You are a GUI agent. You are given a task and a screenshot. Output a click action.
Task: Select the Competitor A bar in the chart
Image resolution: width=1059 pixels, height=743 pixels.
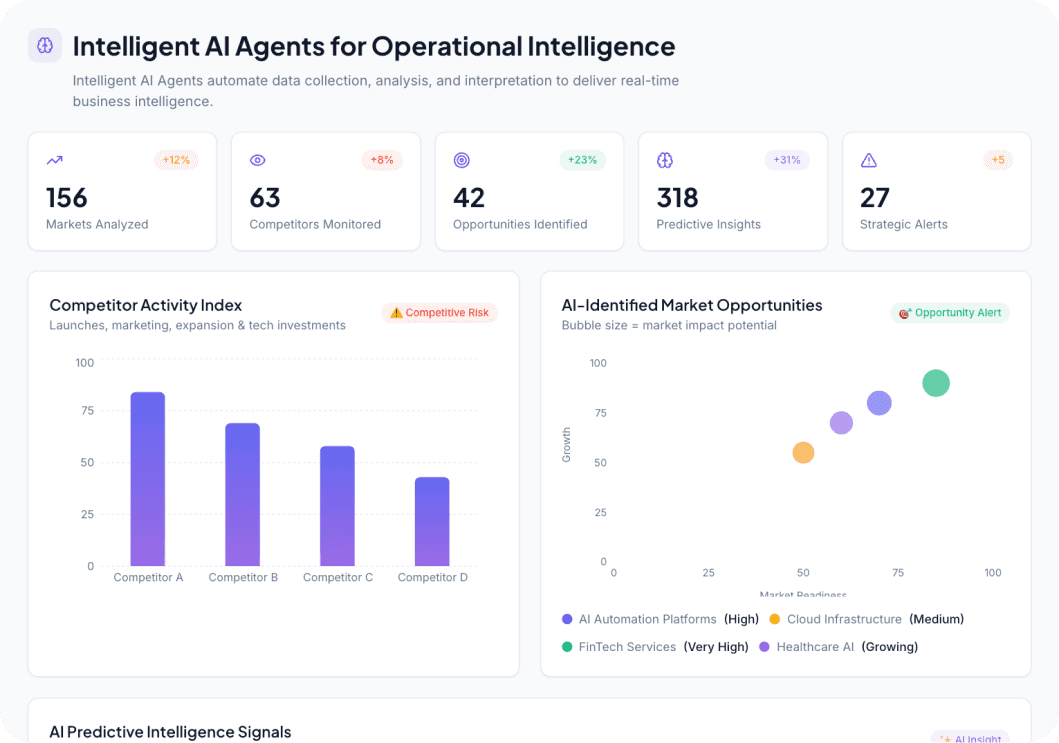pos(147,480)
